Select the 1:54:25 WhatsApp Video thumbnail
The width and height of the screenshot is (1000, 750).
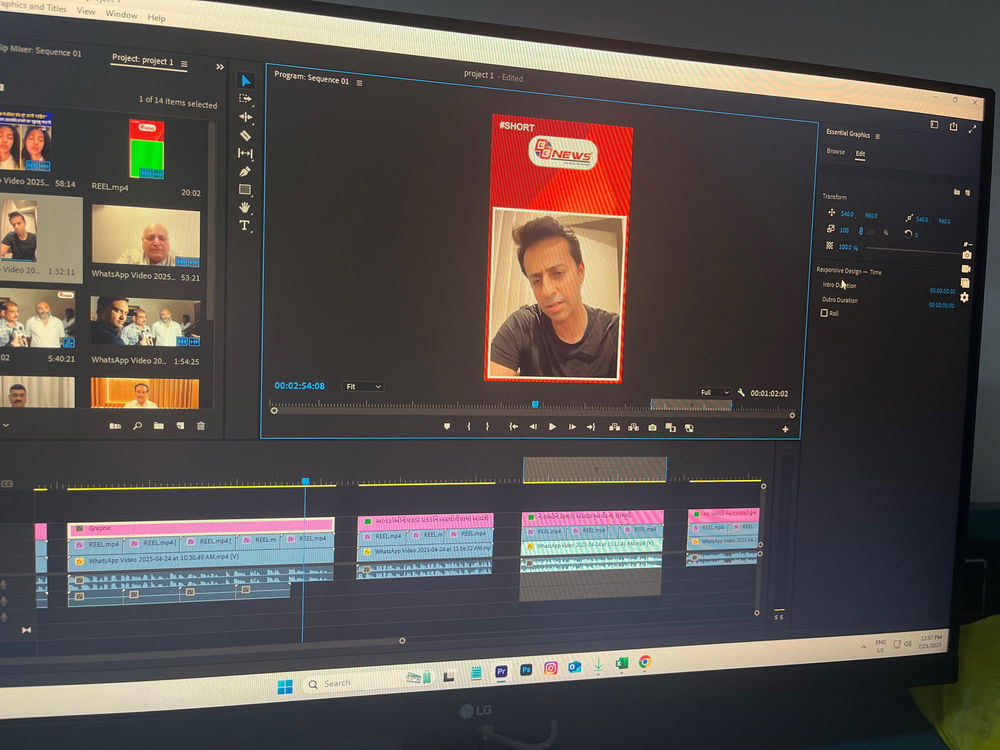pyautogui.click(x=145, y=321)
